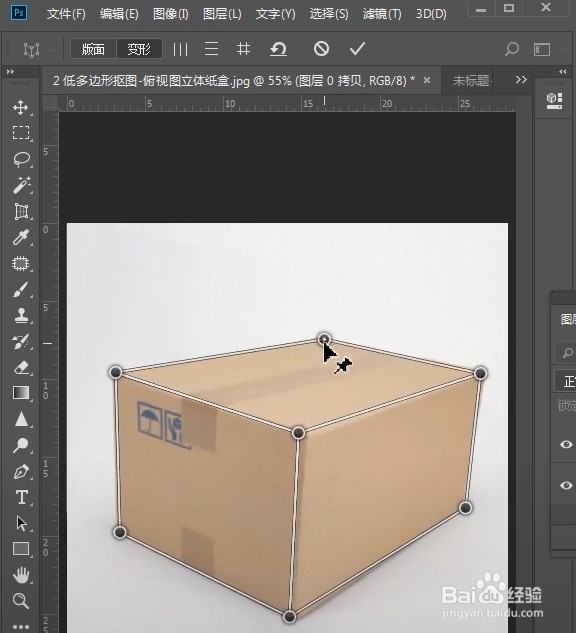Remove the perspective warp with reset arrow
This screenshot has width=576, height=633.
tap(278, 49)
